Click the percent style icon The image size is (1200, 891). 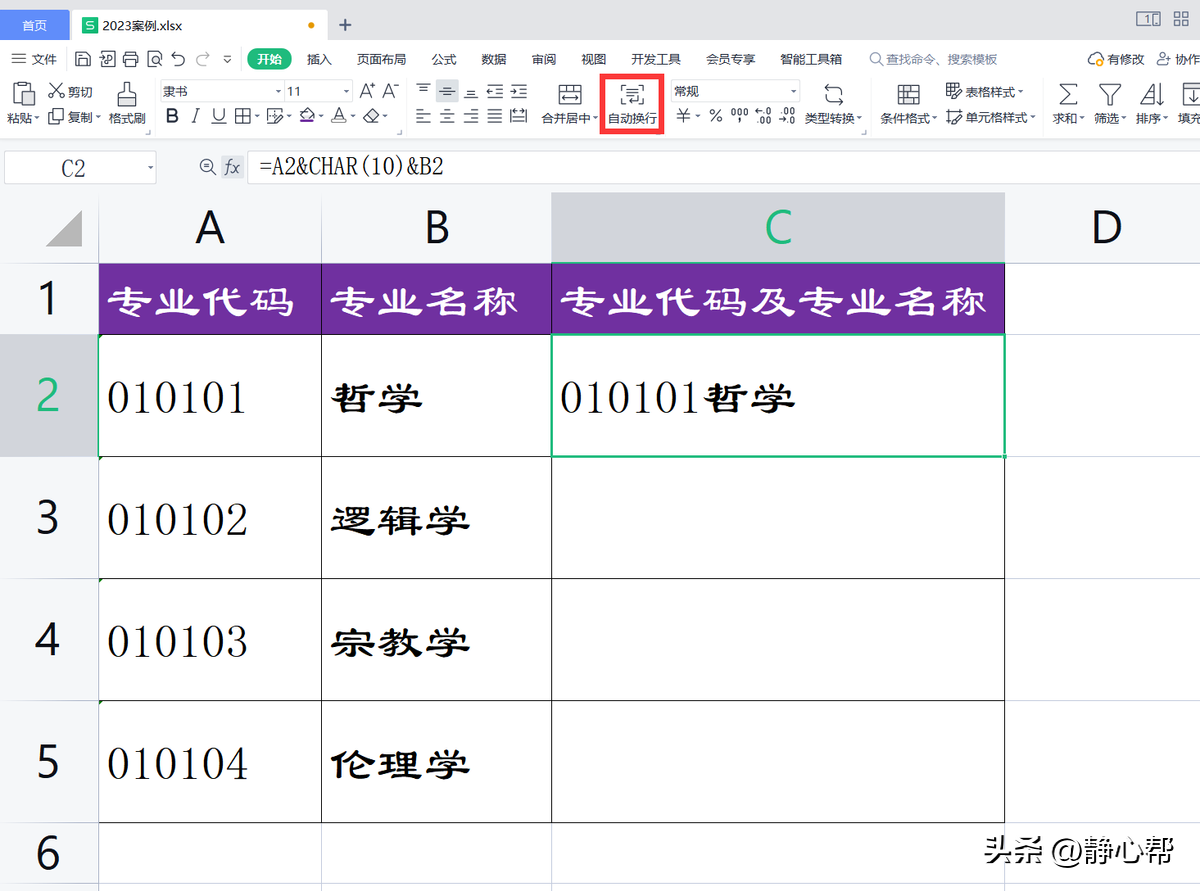[x=715, y=117]
